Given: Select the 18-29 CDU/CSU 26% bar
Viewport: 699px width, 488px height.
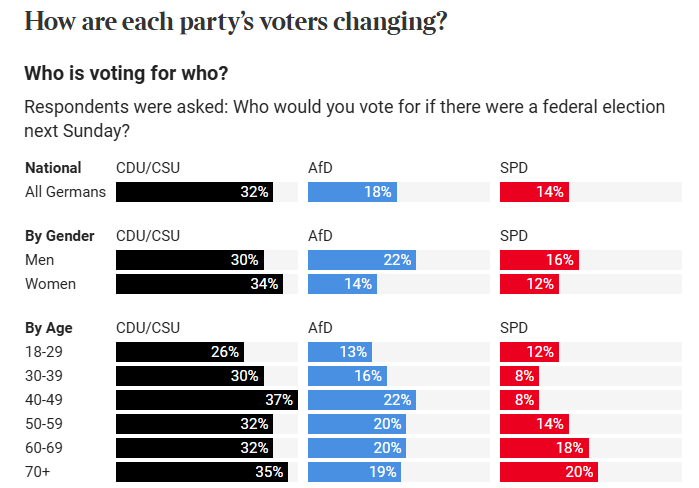Looking at the screenshot, I should (180, 352).
